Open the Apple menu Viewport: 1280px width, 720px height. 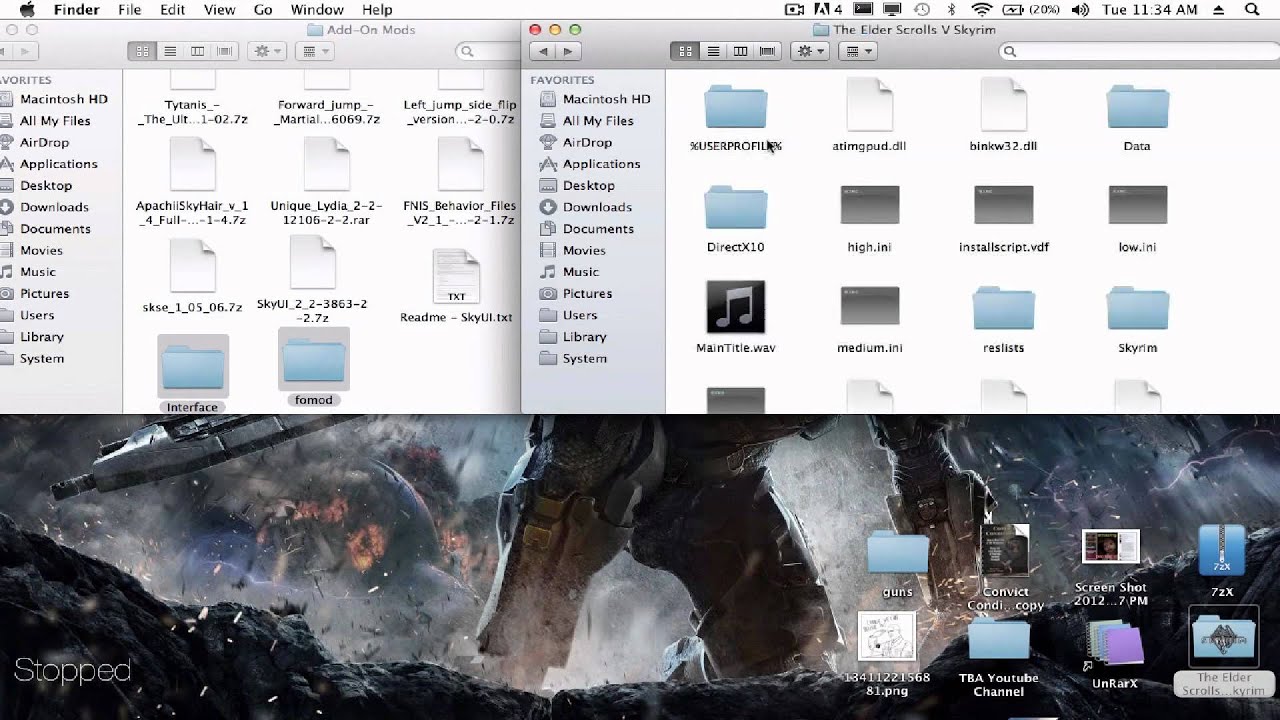coord(26,10)
